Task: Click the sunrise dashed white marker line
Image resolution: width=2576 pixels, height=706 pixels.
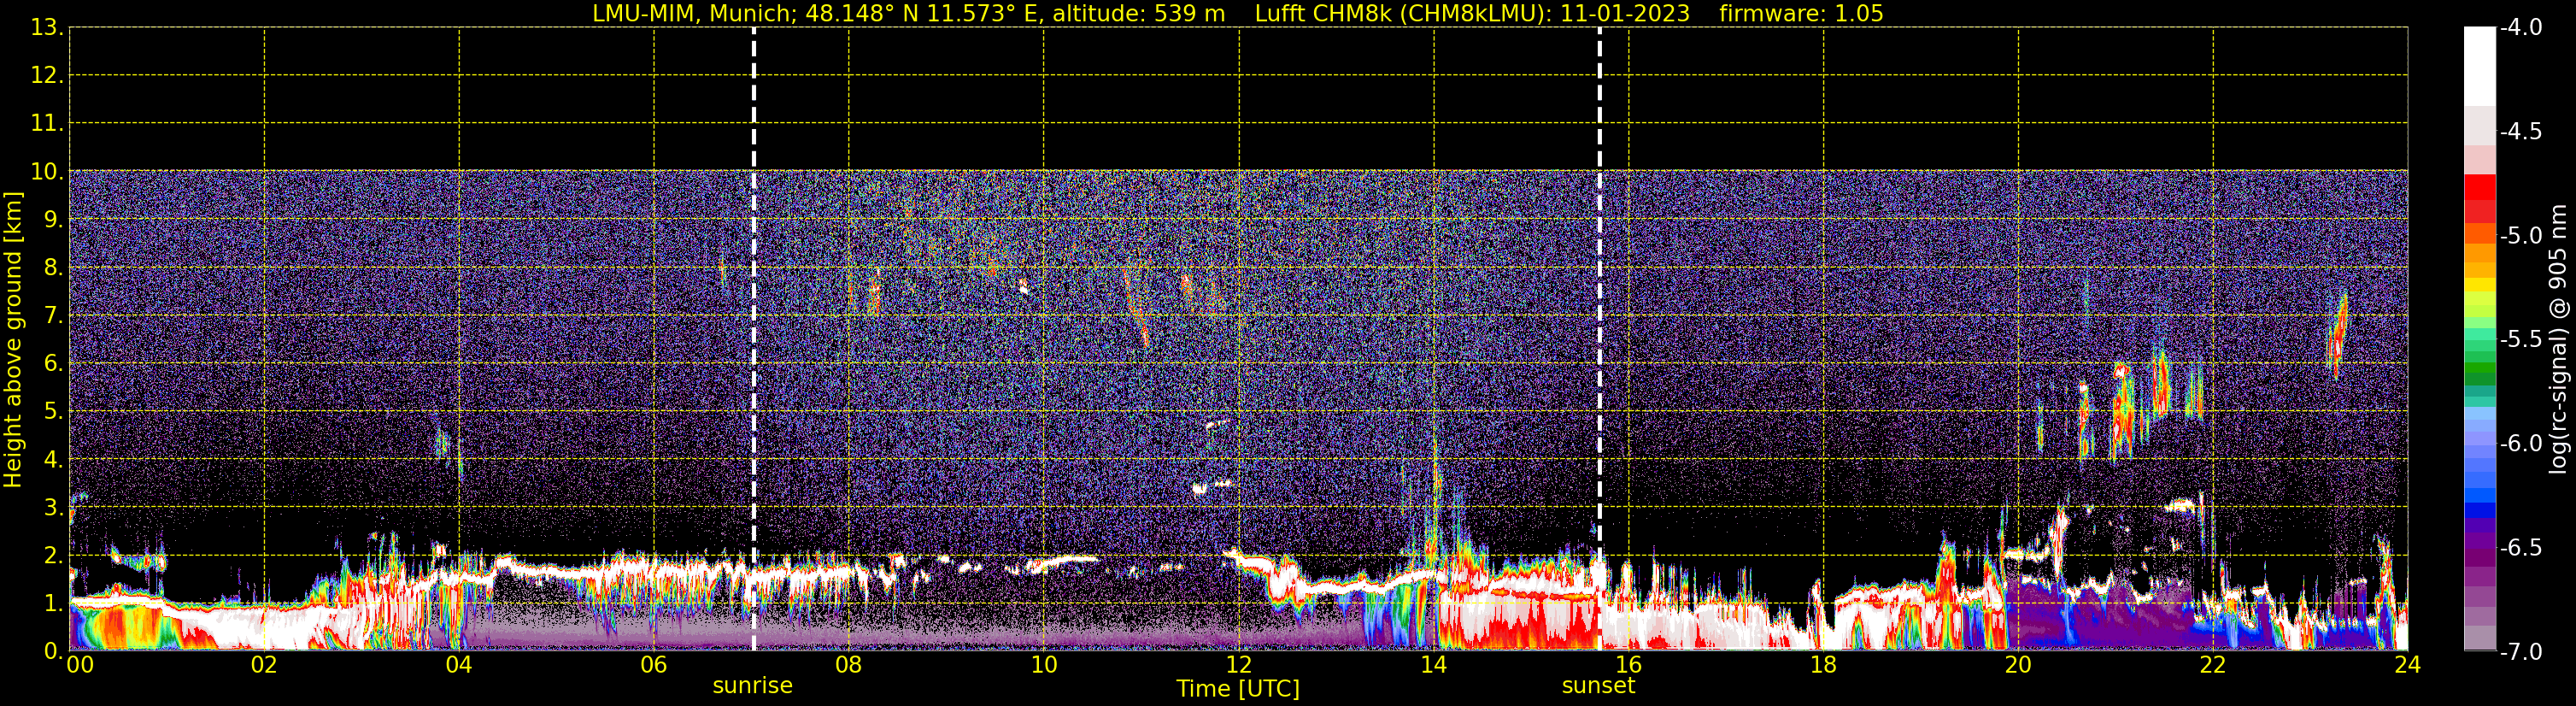Action: click(754, 339)
